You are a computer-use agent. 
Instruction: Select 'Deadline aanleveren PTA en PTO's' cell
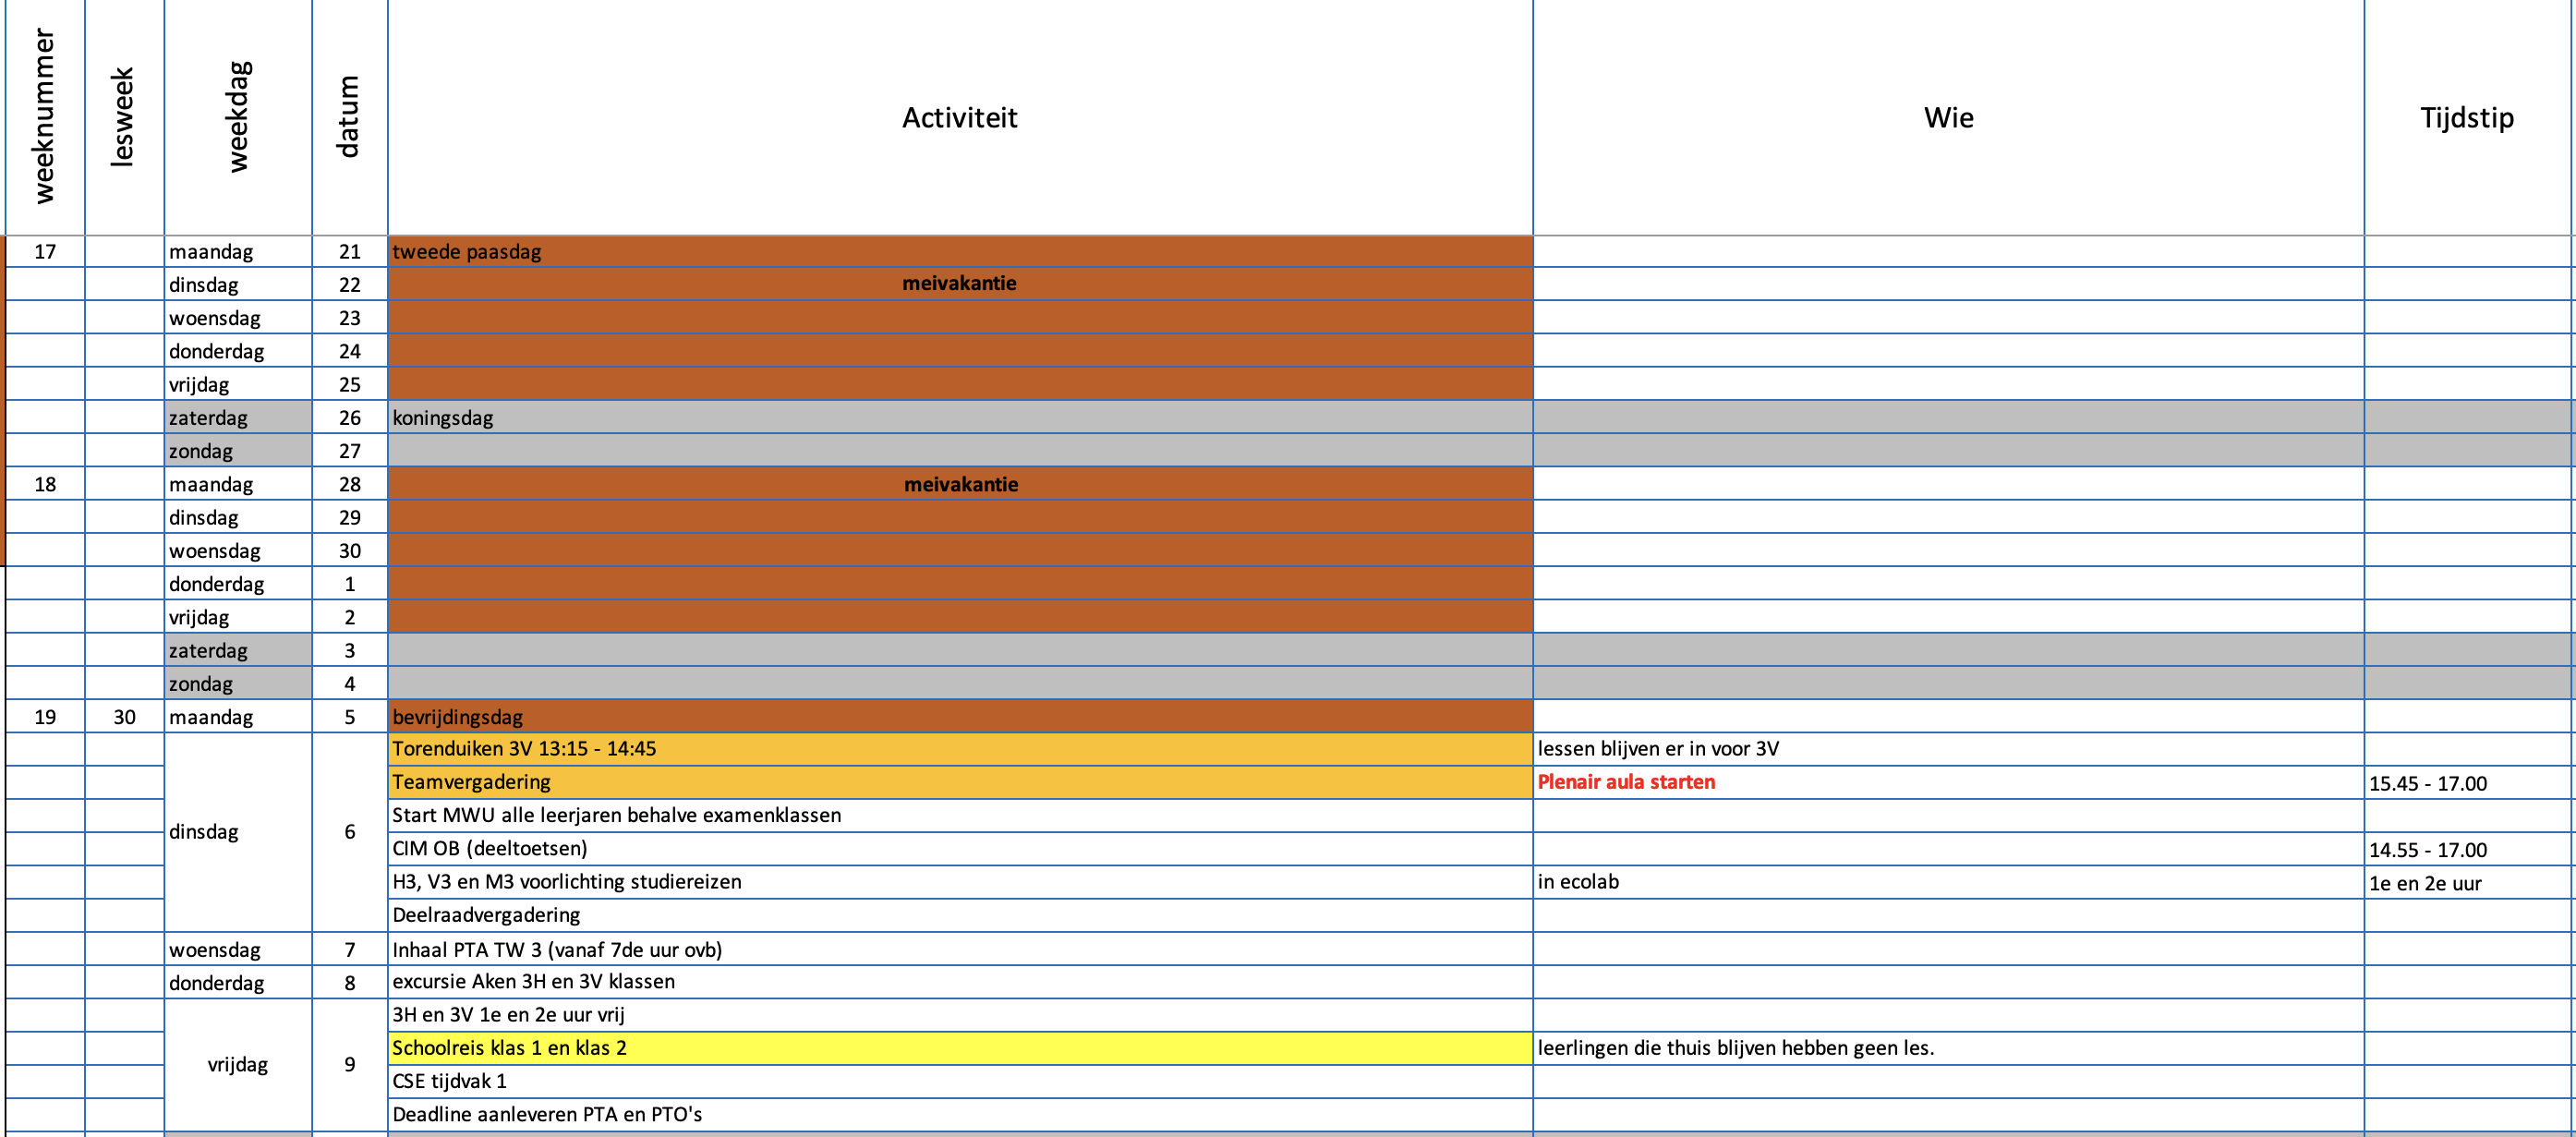[x=960, y=1114]
